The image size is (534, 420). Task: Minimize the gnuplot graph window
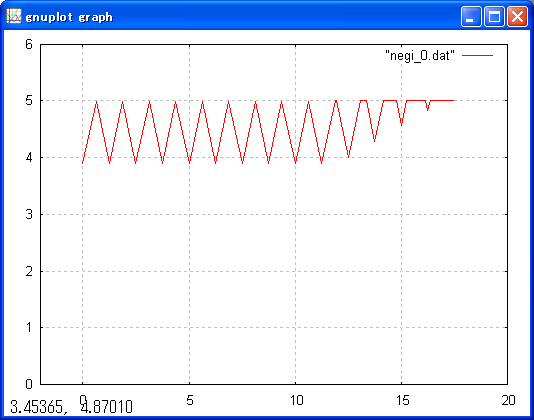pyautogui.click(x=471, y=16)
